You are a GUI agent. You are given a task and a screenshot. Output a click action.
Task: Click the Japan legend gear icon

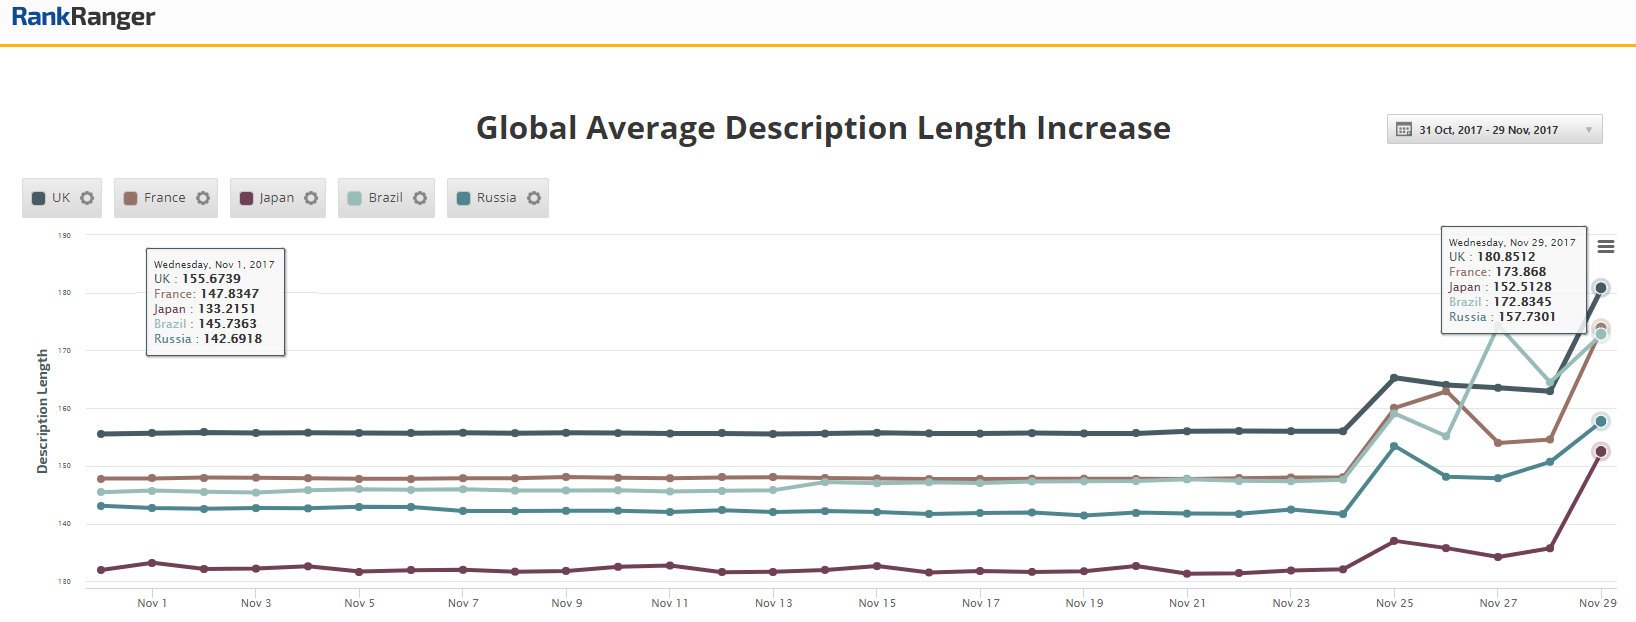(x=311, y=198)
